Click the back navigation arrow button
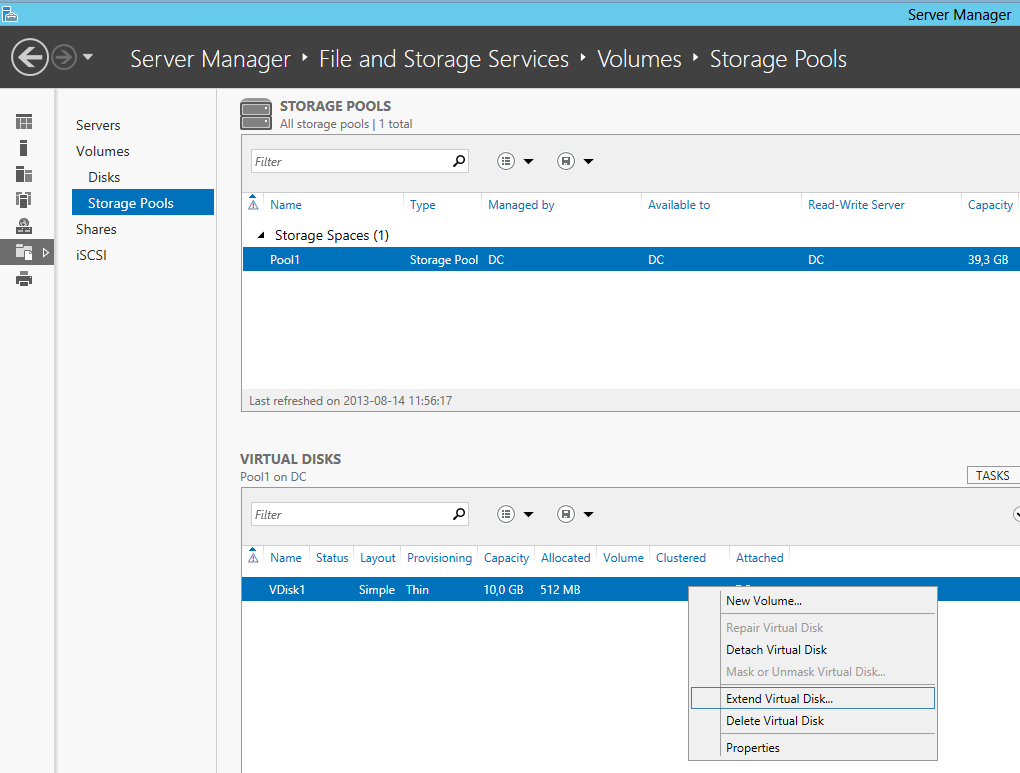 pos(30,57)
